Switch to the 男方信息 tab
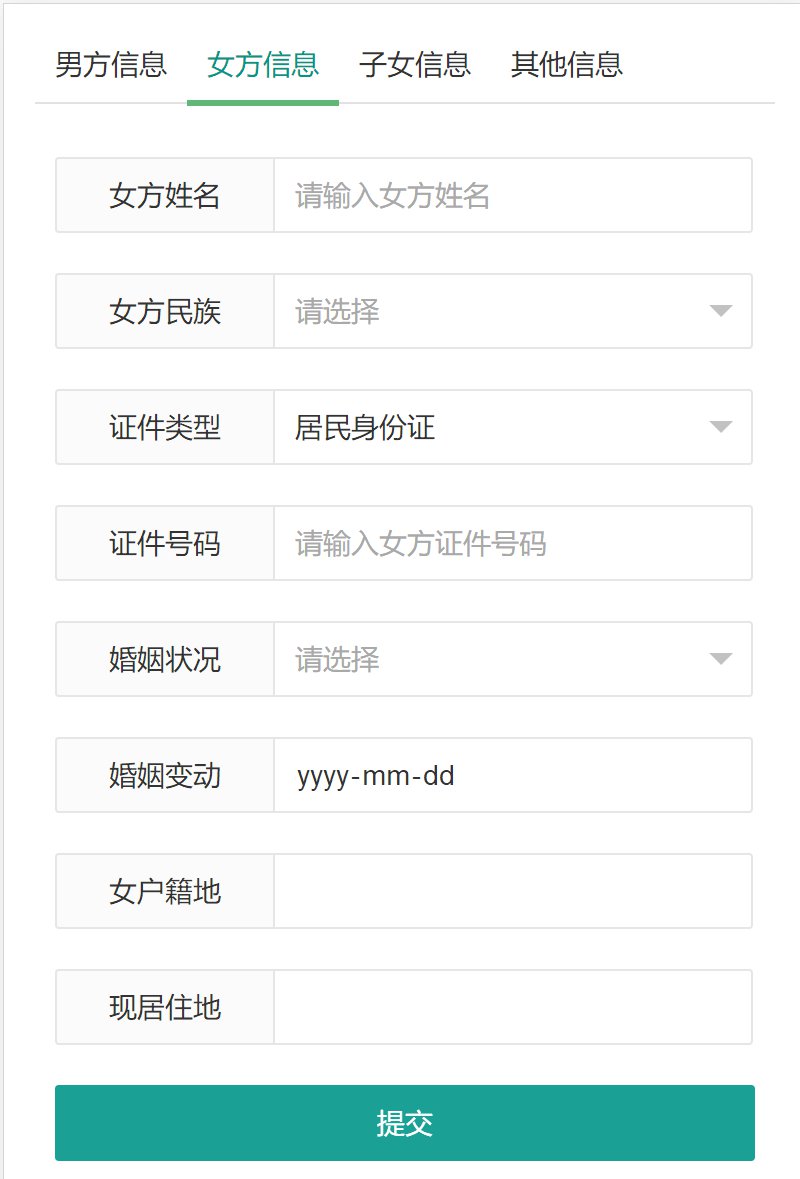800x1179 pixels. tap(110, 65)
